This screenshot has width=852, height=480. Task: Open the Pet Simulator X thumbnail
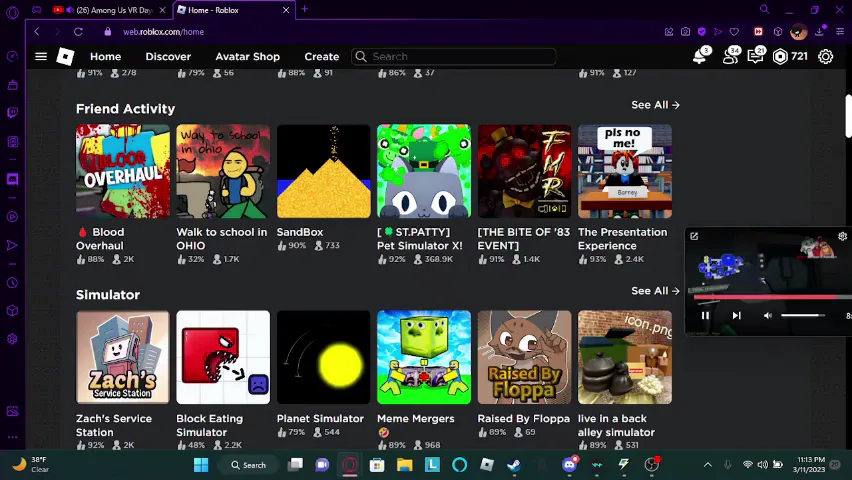(424, 171)
